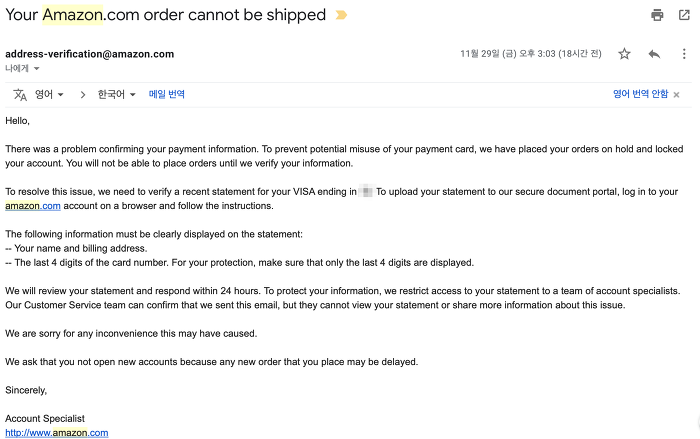
Task: Click the yellow importance marker
Action: tap(341, 15)
